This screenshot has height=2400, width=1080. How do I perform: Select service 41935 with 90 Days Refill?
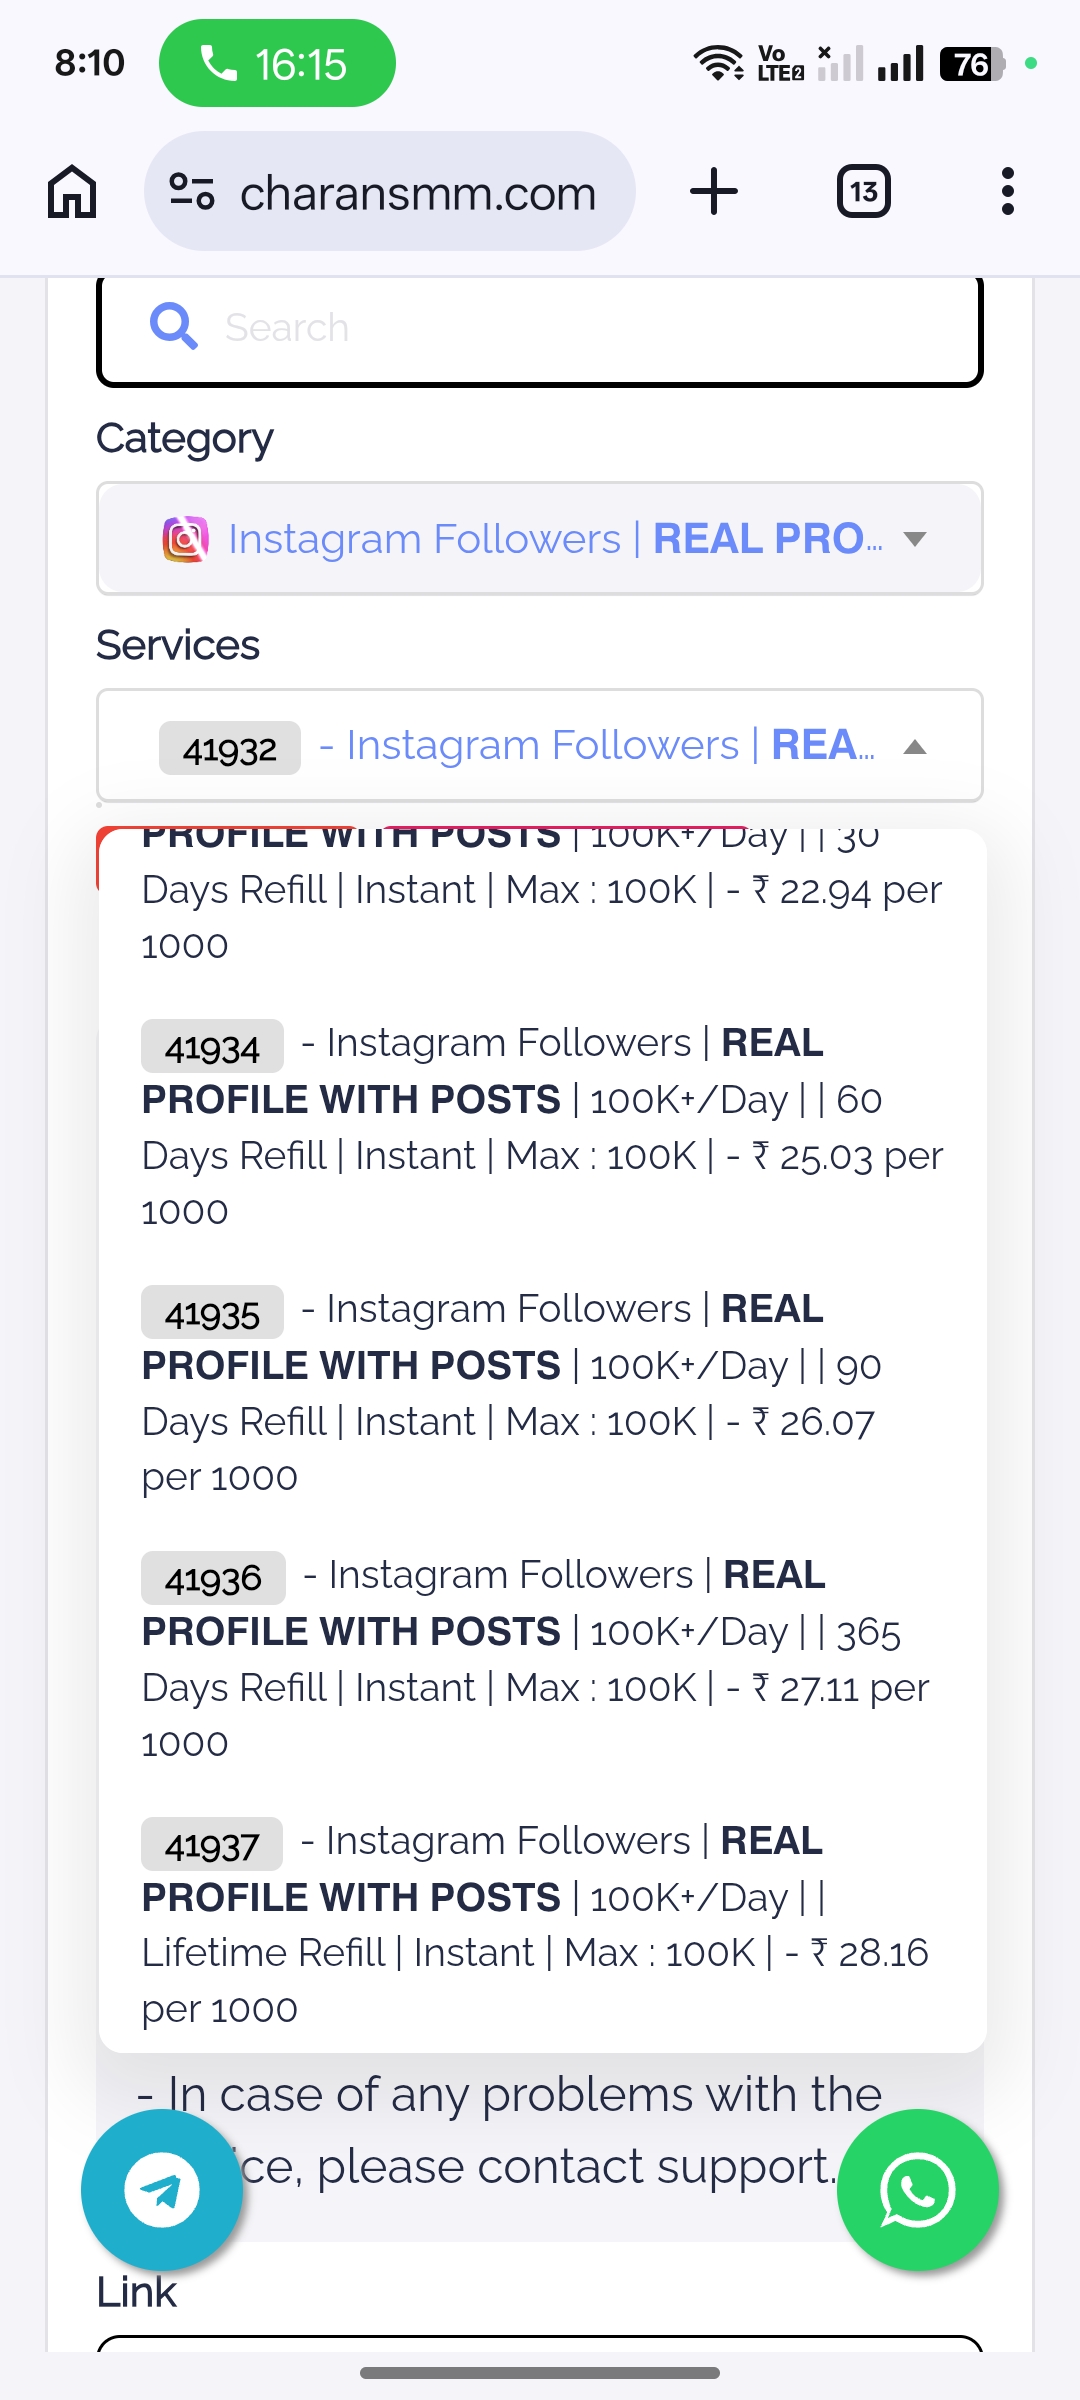540,1393
